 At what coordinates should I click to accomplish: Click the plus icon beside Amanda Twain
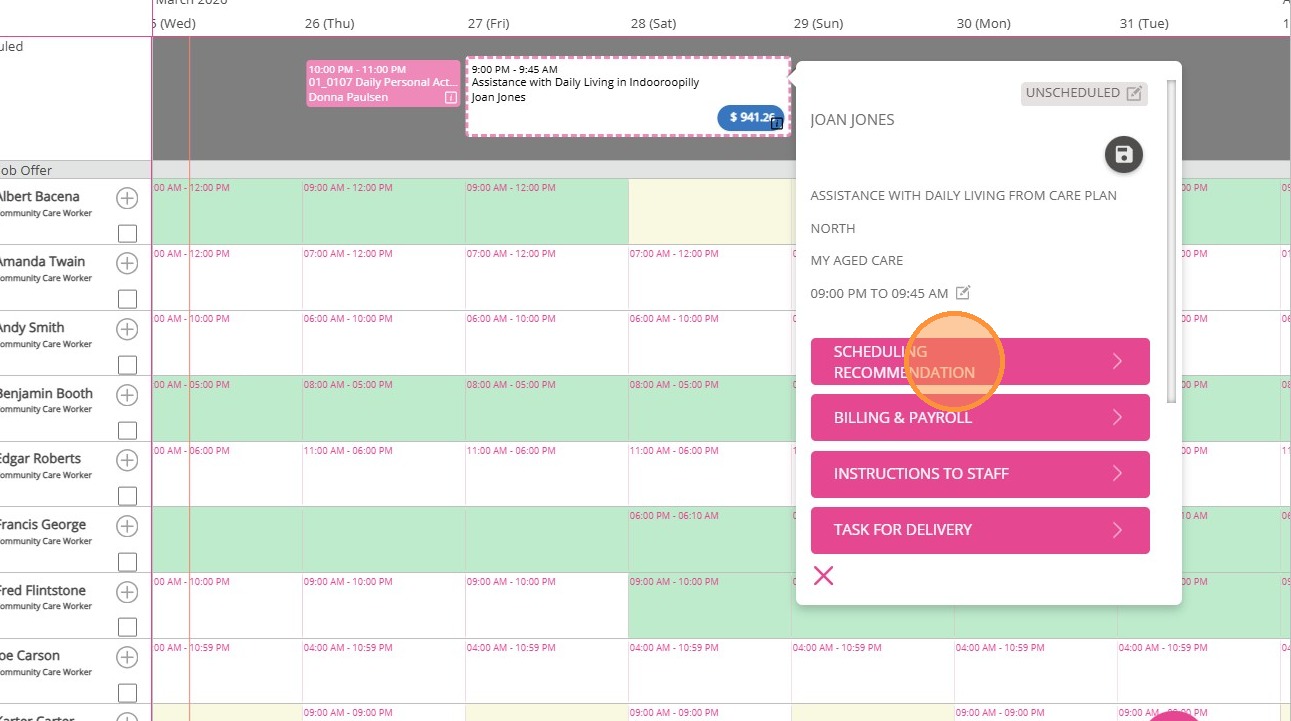click(127, 263)
